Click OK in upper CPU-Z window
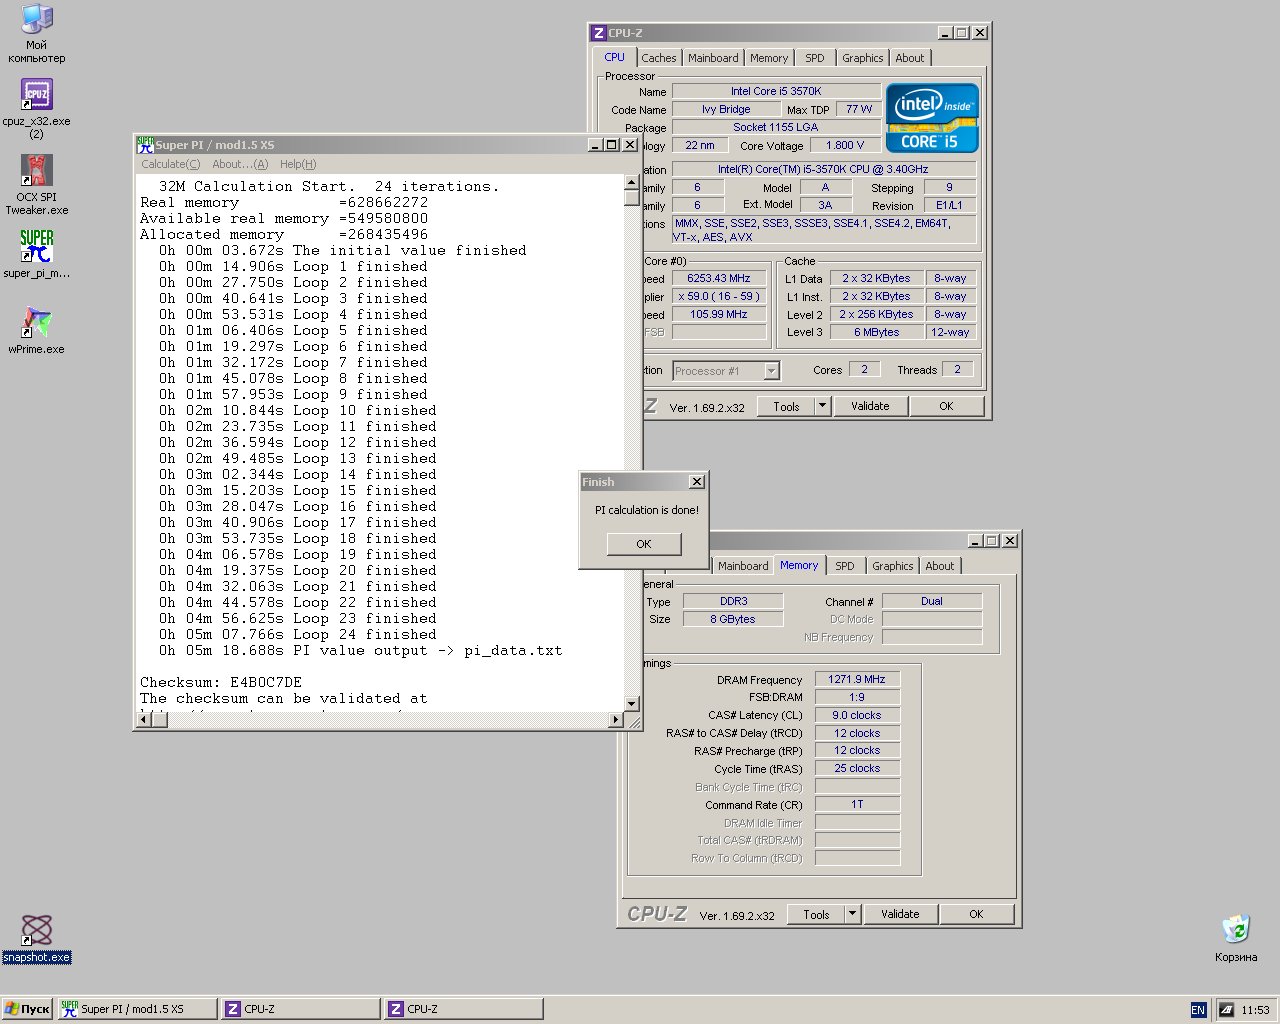 point(946,406)
